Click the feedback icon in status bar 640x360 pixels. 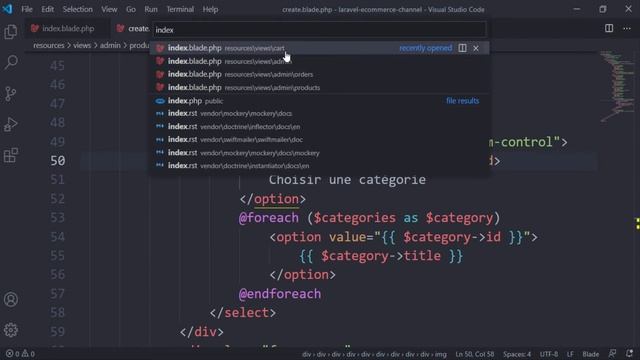pos(612,353)
